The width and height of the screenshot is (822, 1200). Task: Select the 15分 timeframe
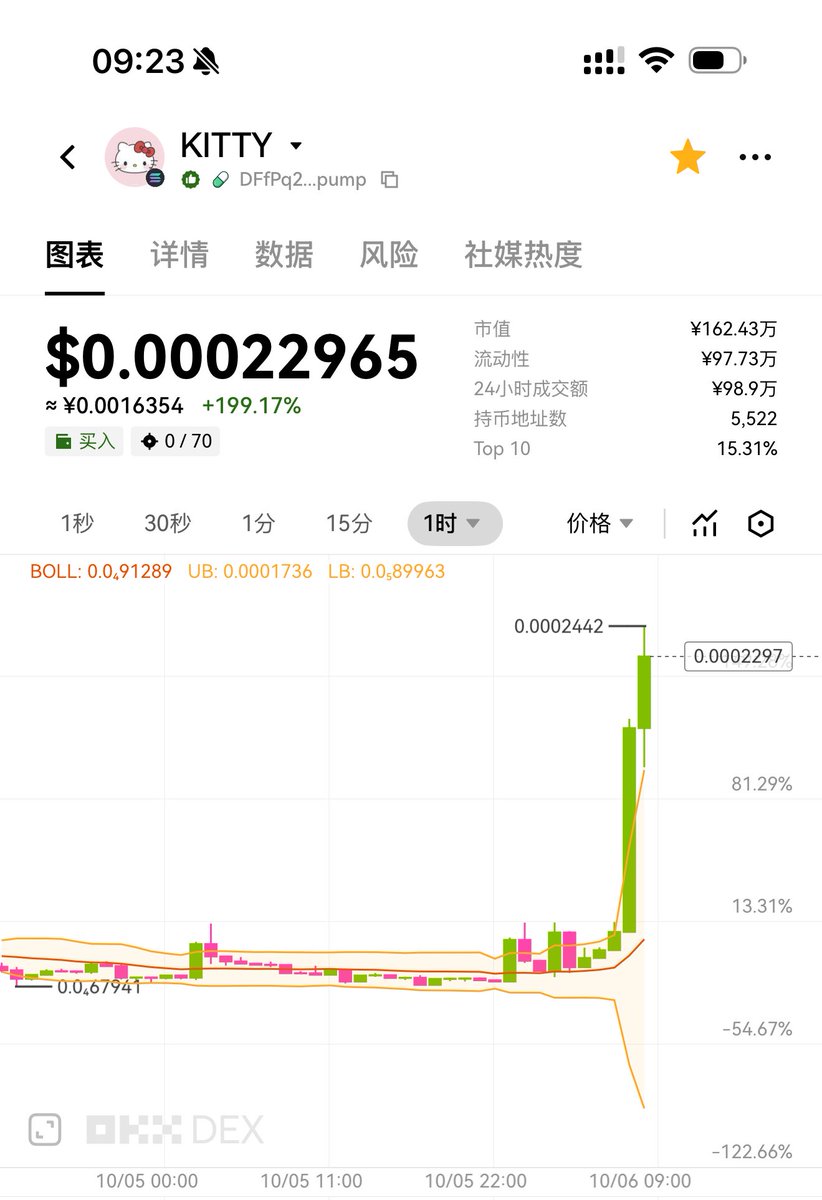click(349, 523)
